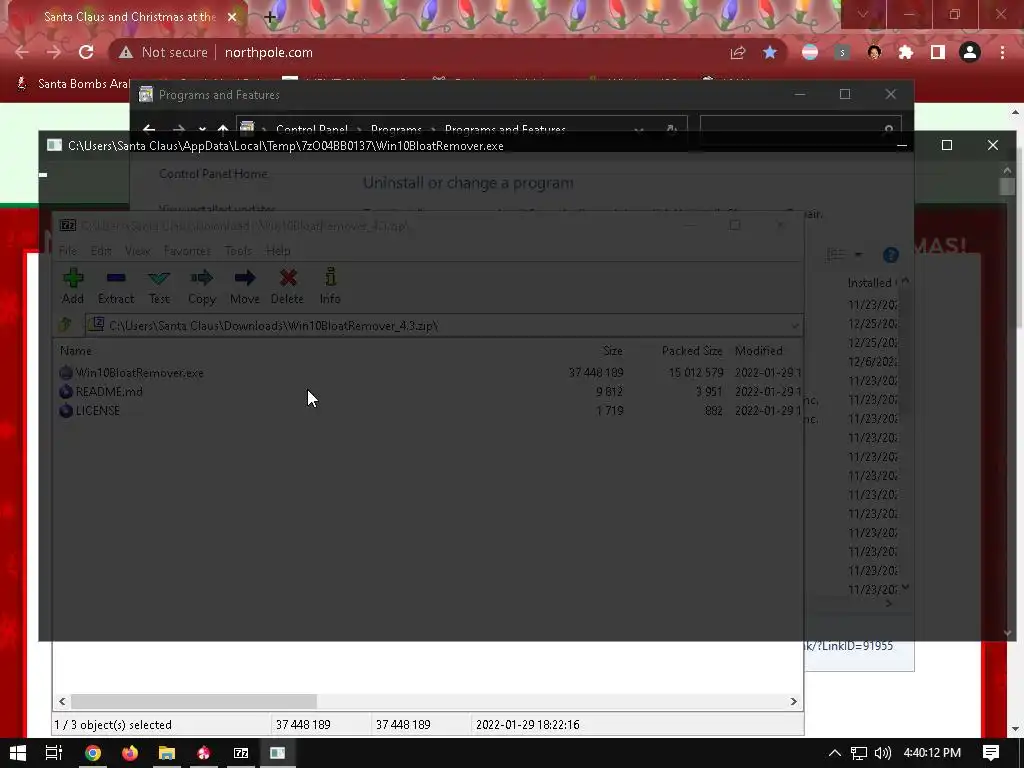Click the taskbar clock showing 4:40:12 PM

coord(932,753)
